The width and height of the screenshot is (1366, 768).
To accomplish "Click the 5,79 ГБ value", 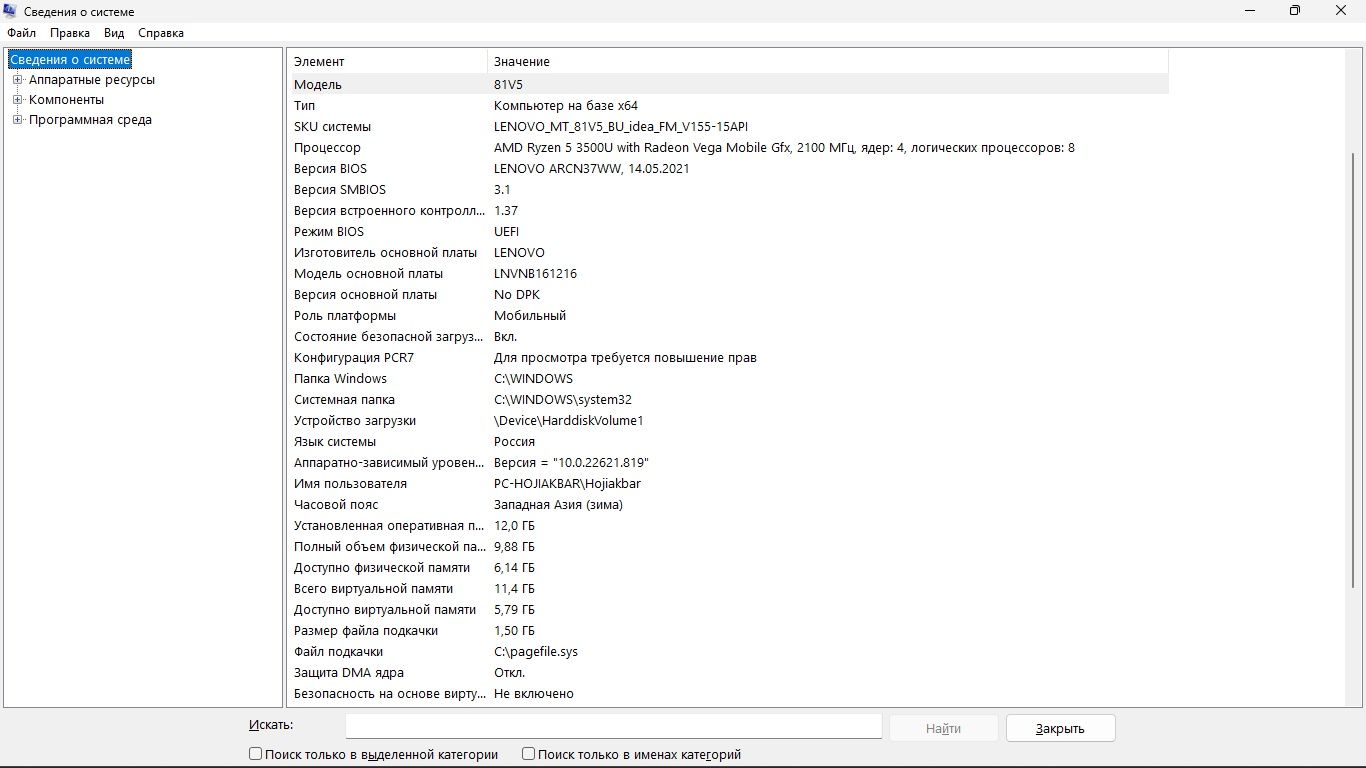I will pos(514,610).
